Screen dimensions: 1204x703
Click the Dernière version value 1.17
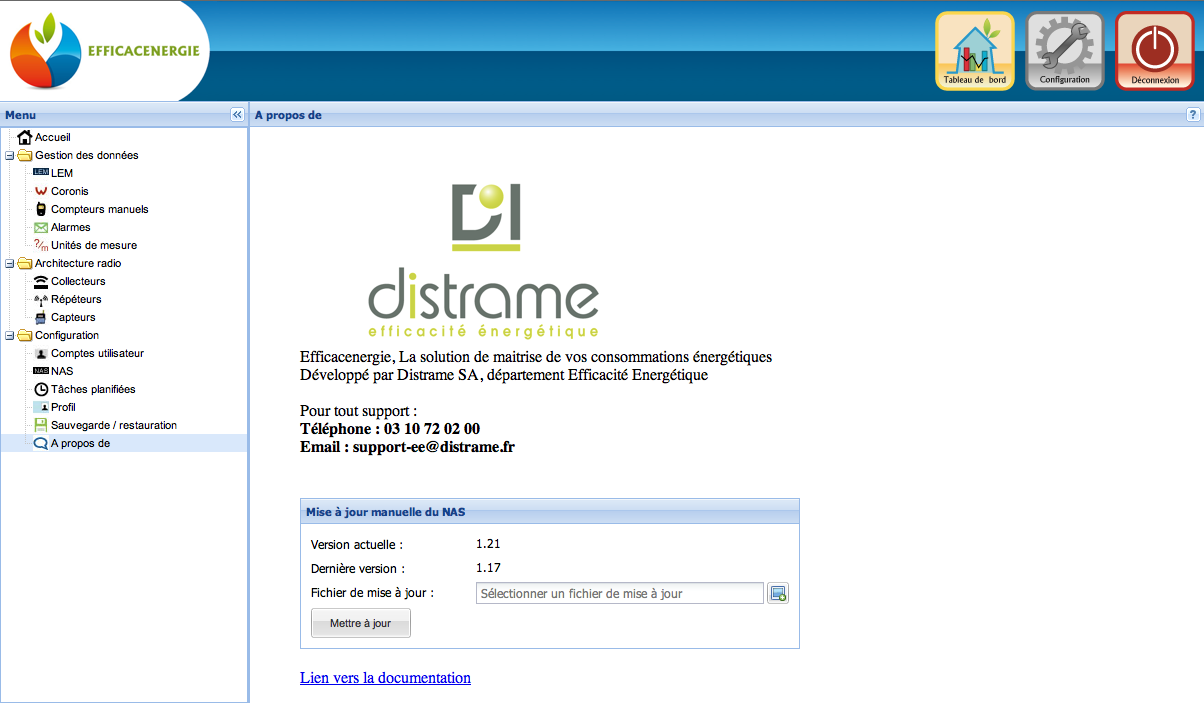click(x=488, y=569)
